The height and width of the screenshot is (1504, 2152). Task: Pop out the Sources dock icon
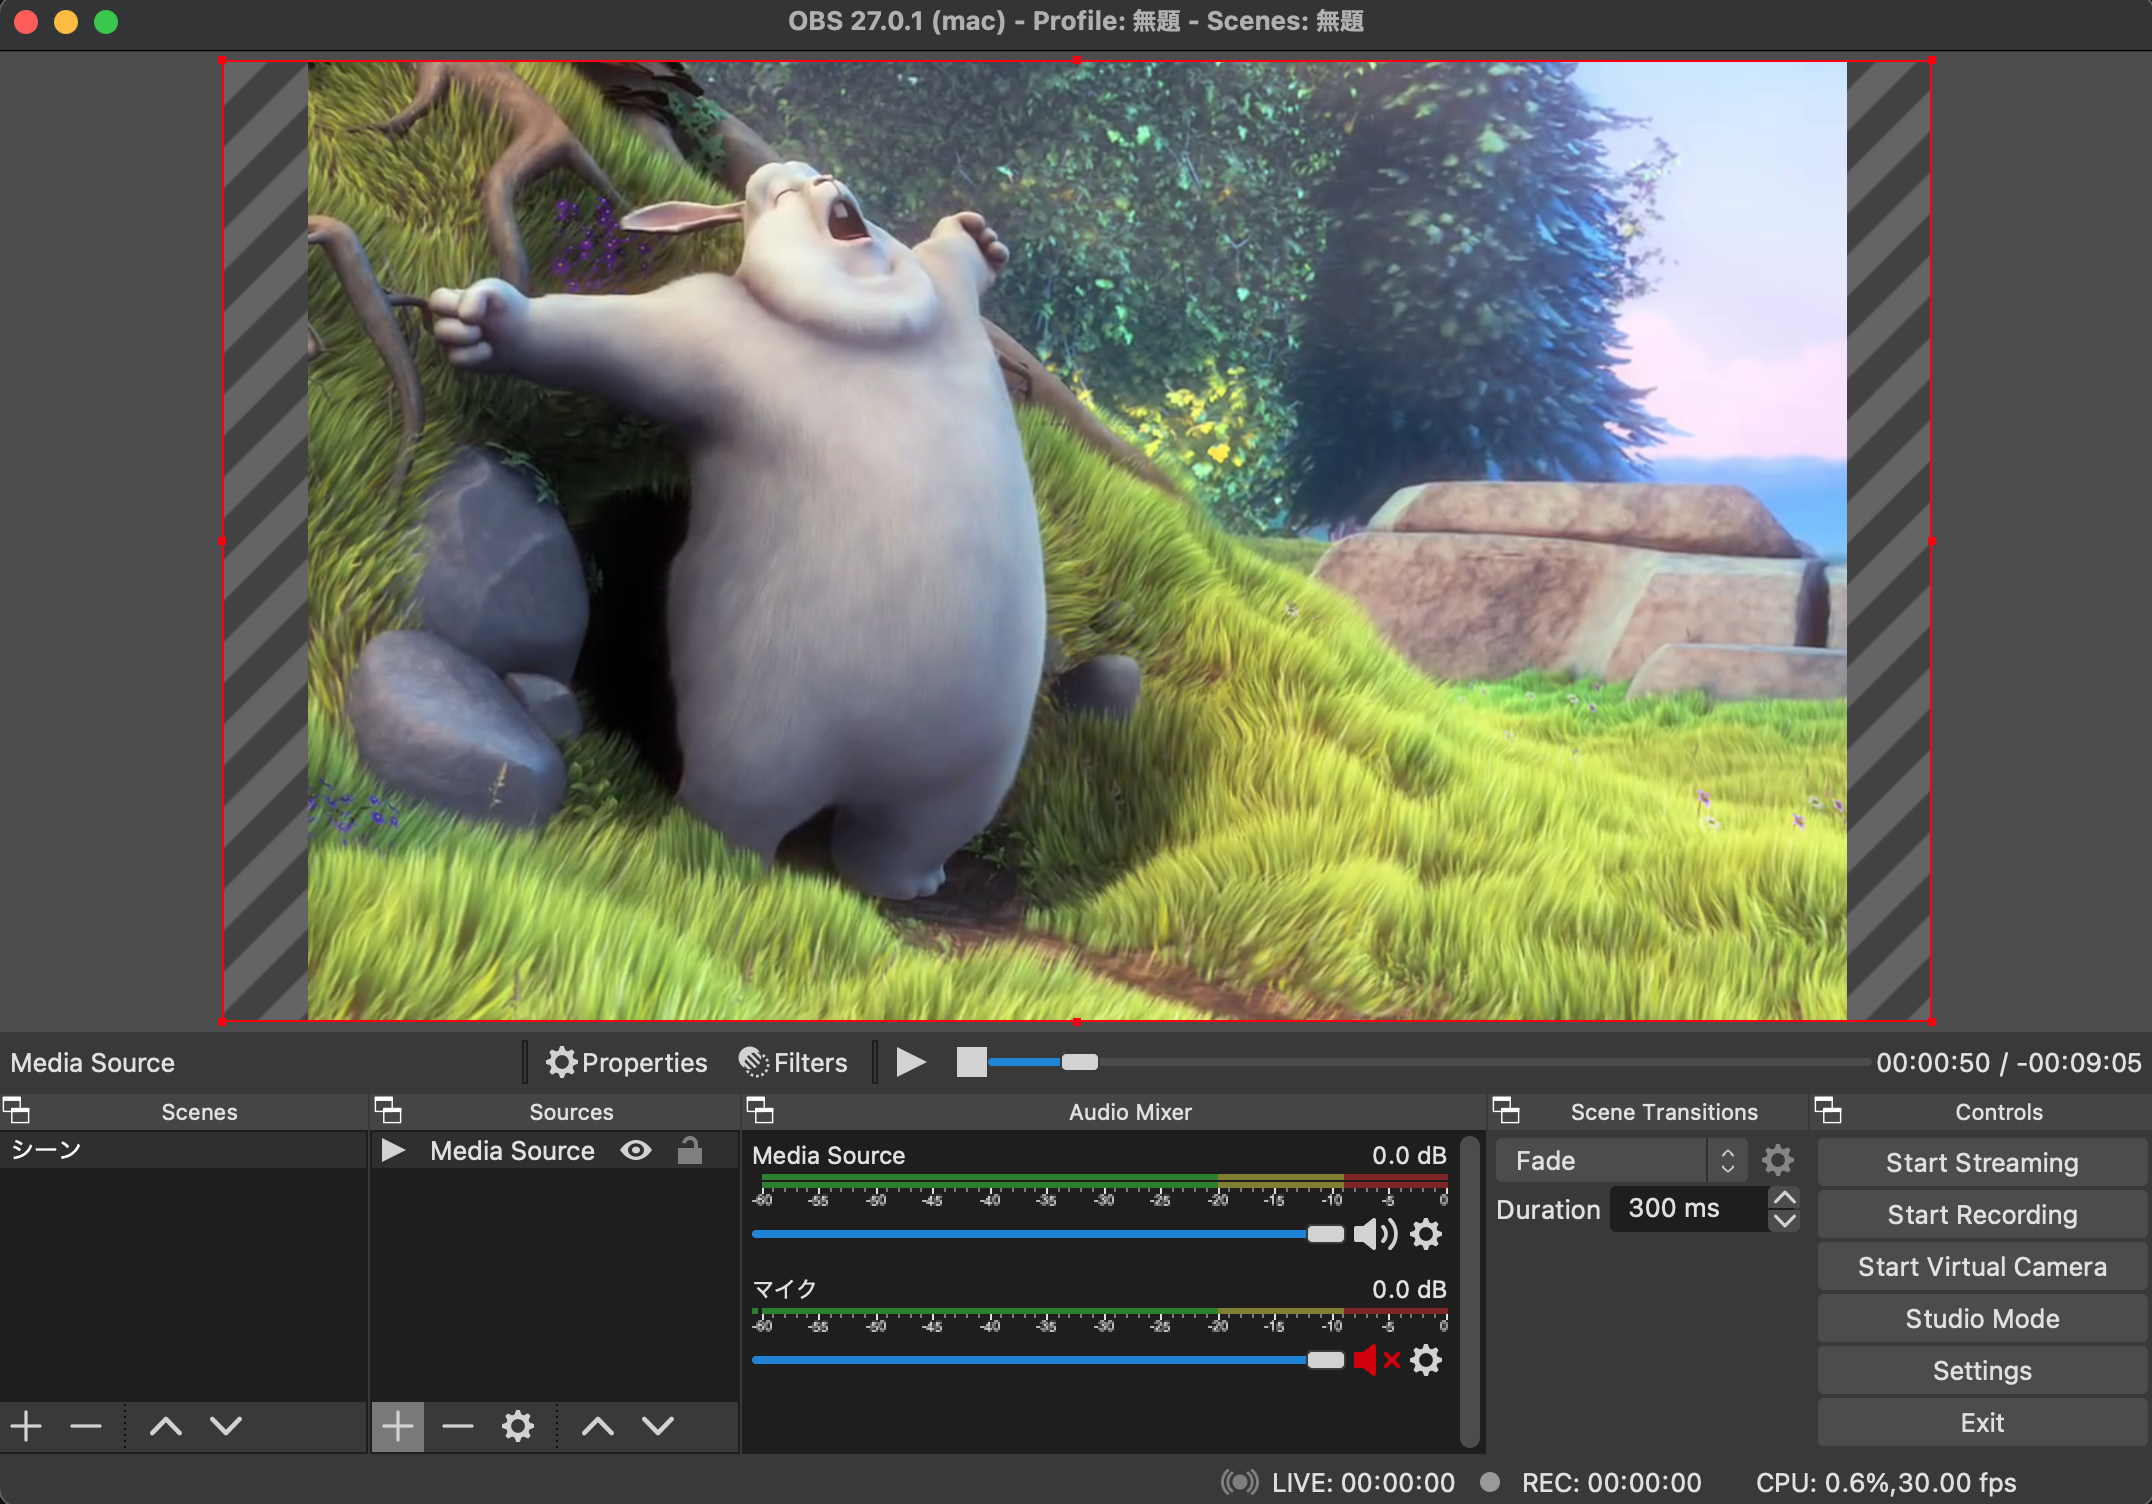tap(388, 1111)
